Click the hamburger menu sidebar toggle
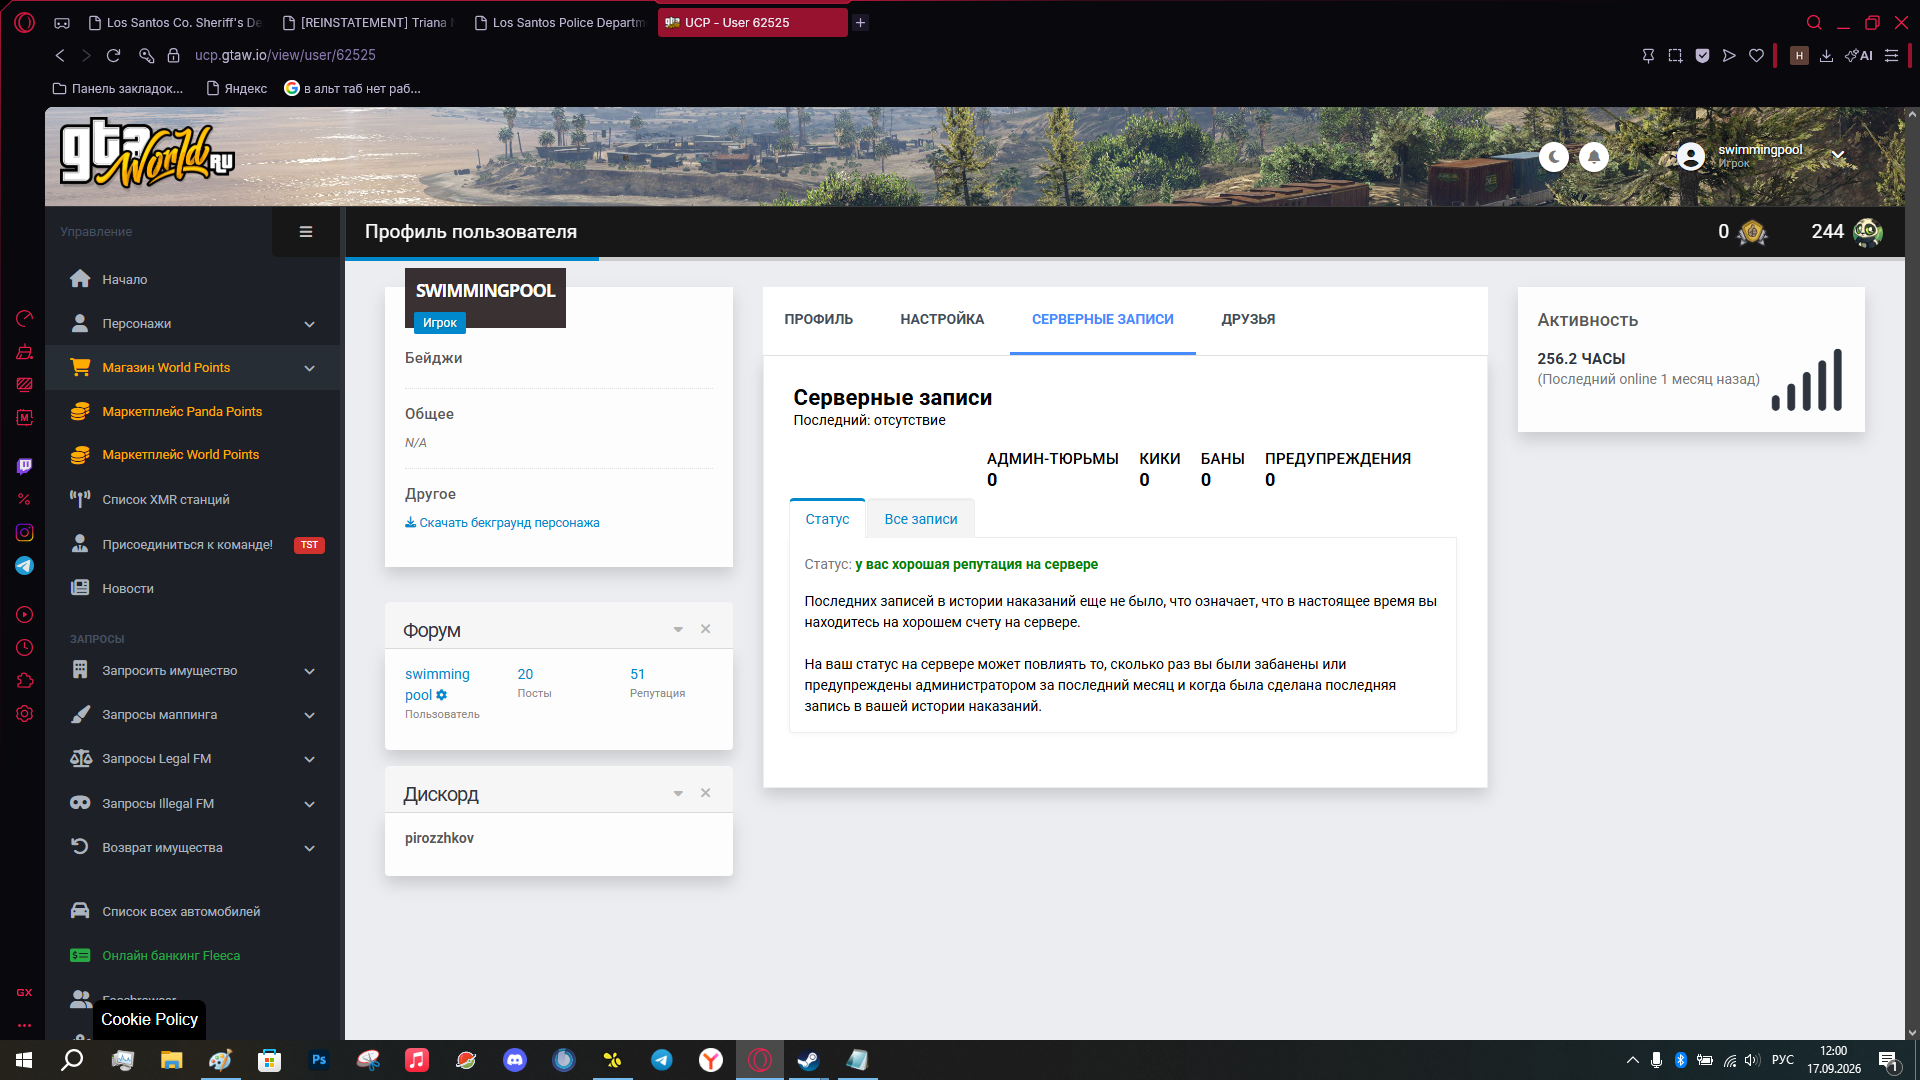 (306, 232)
